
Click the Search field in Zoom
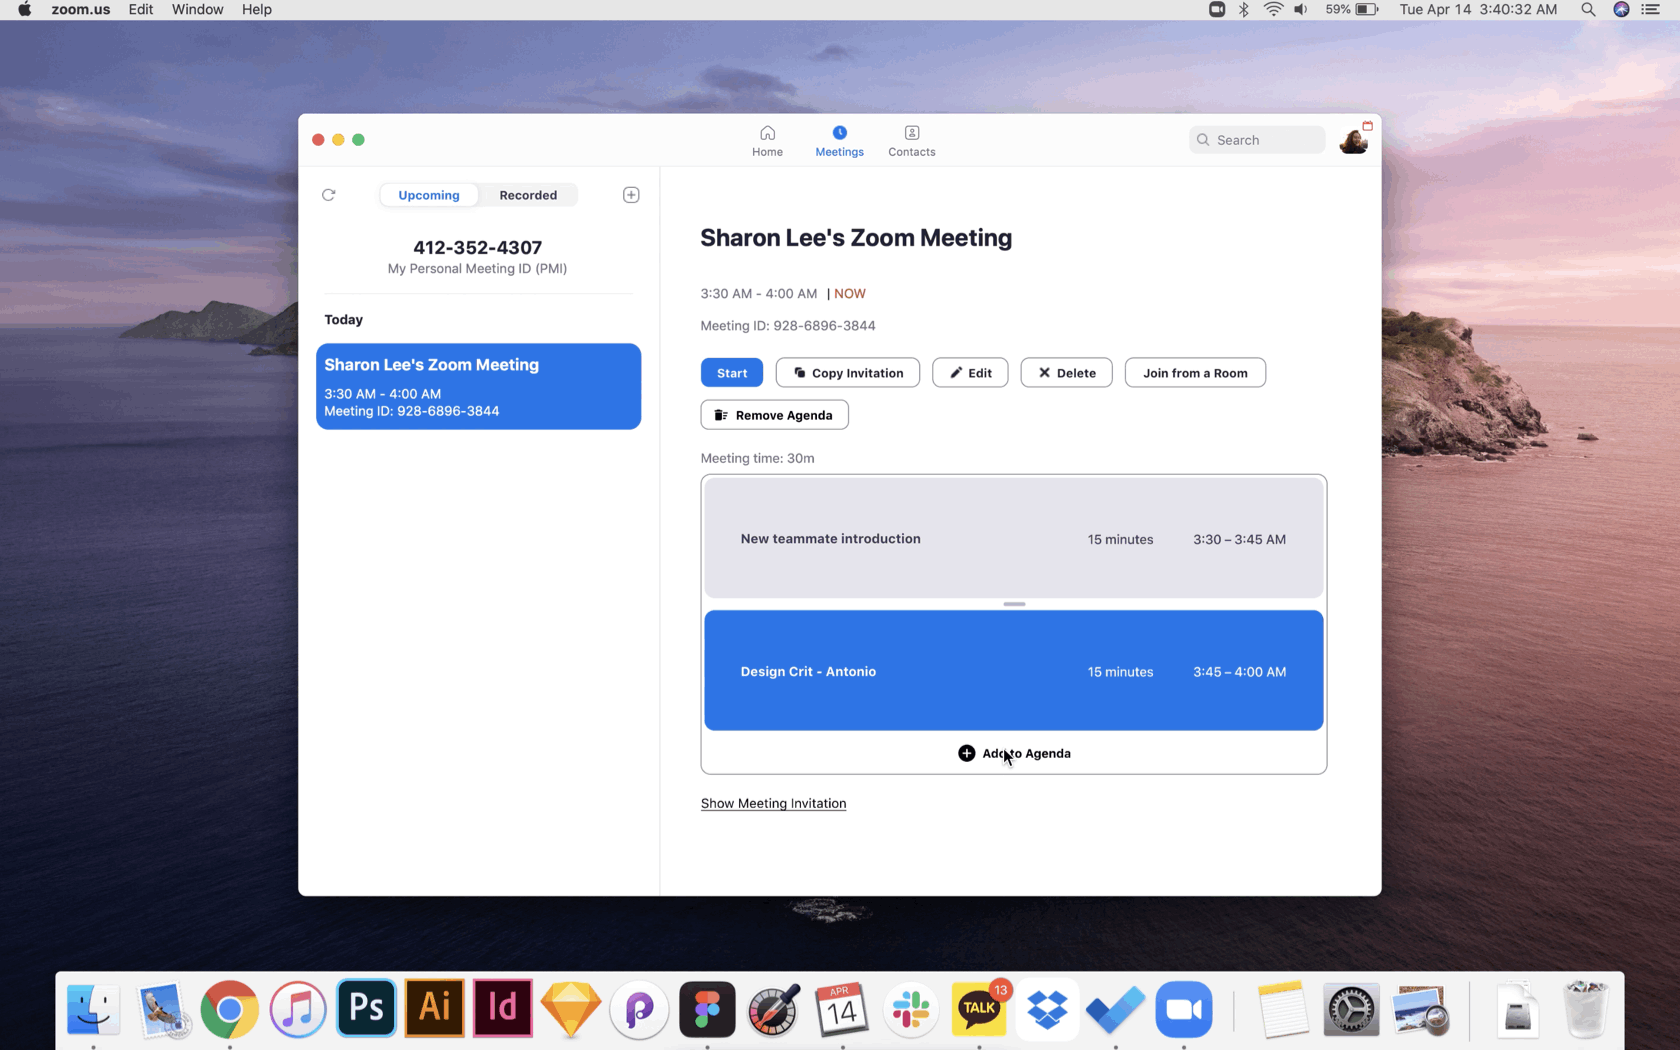pos(1257,140)
